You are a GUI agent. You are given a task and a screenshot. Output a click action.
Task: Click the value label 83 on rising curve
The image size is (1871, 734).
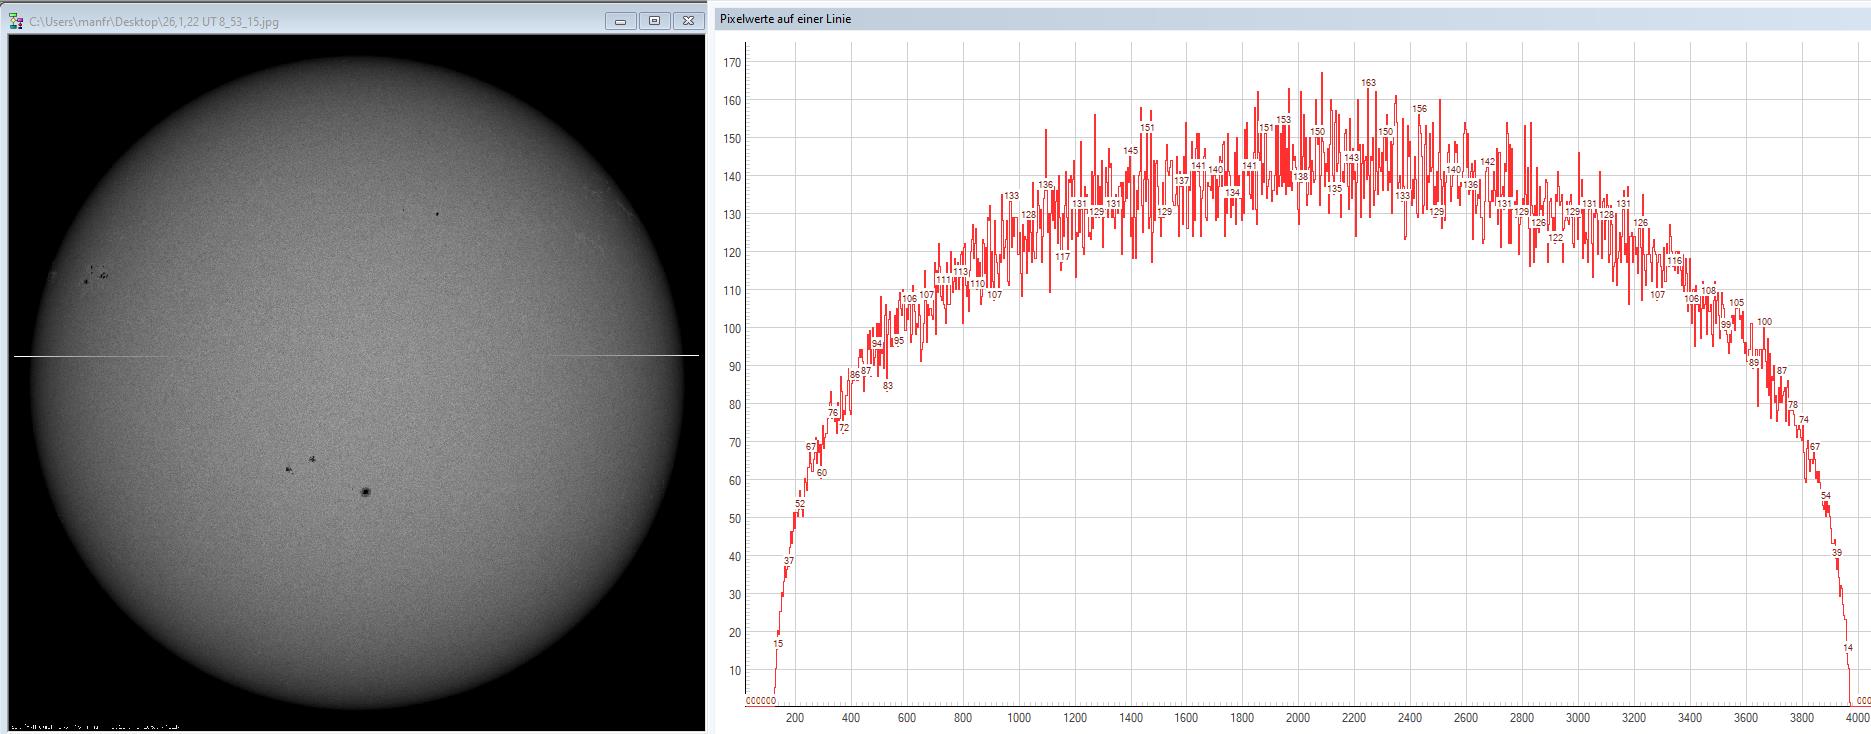[887, 386]
